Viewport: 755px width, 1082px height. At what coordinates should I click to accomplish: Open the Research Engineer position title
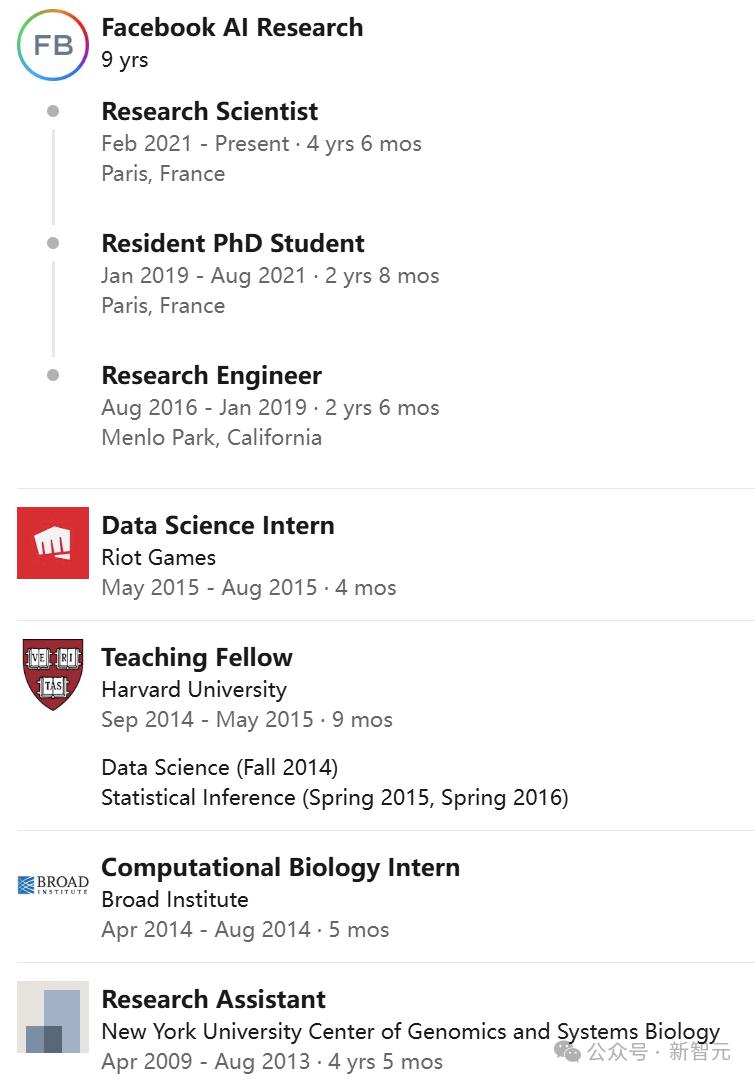[x=211, y=376]
